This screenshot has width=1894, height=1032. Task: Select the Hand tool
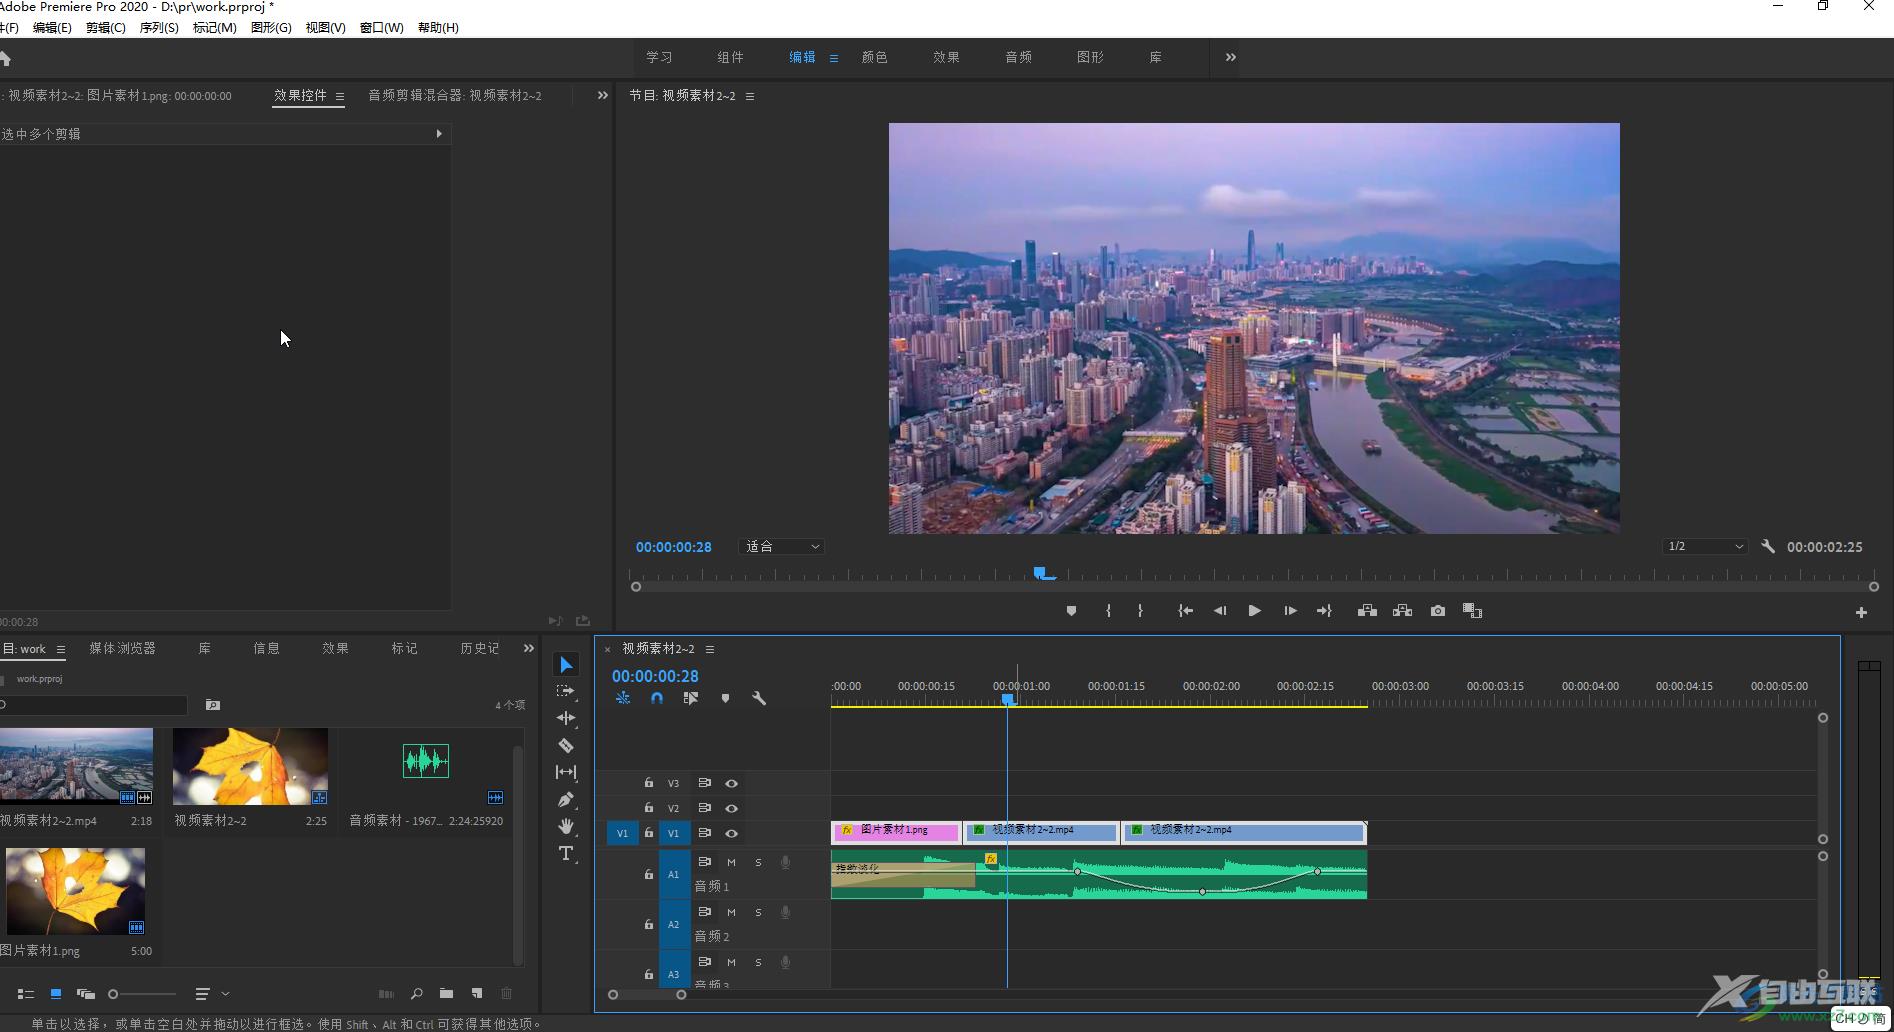point(566,826)
